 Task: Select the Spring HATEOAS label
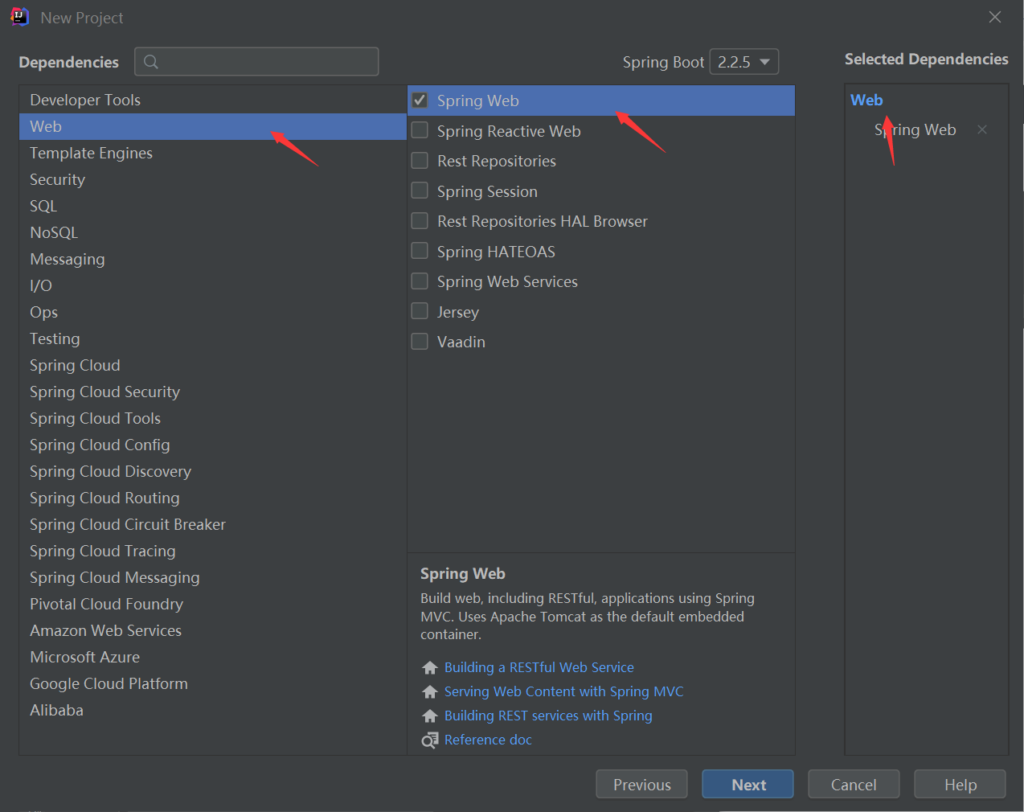pos(496,252)
